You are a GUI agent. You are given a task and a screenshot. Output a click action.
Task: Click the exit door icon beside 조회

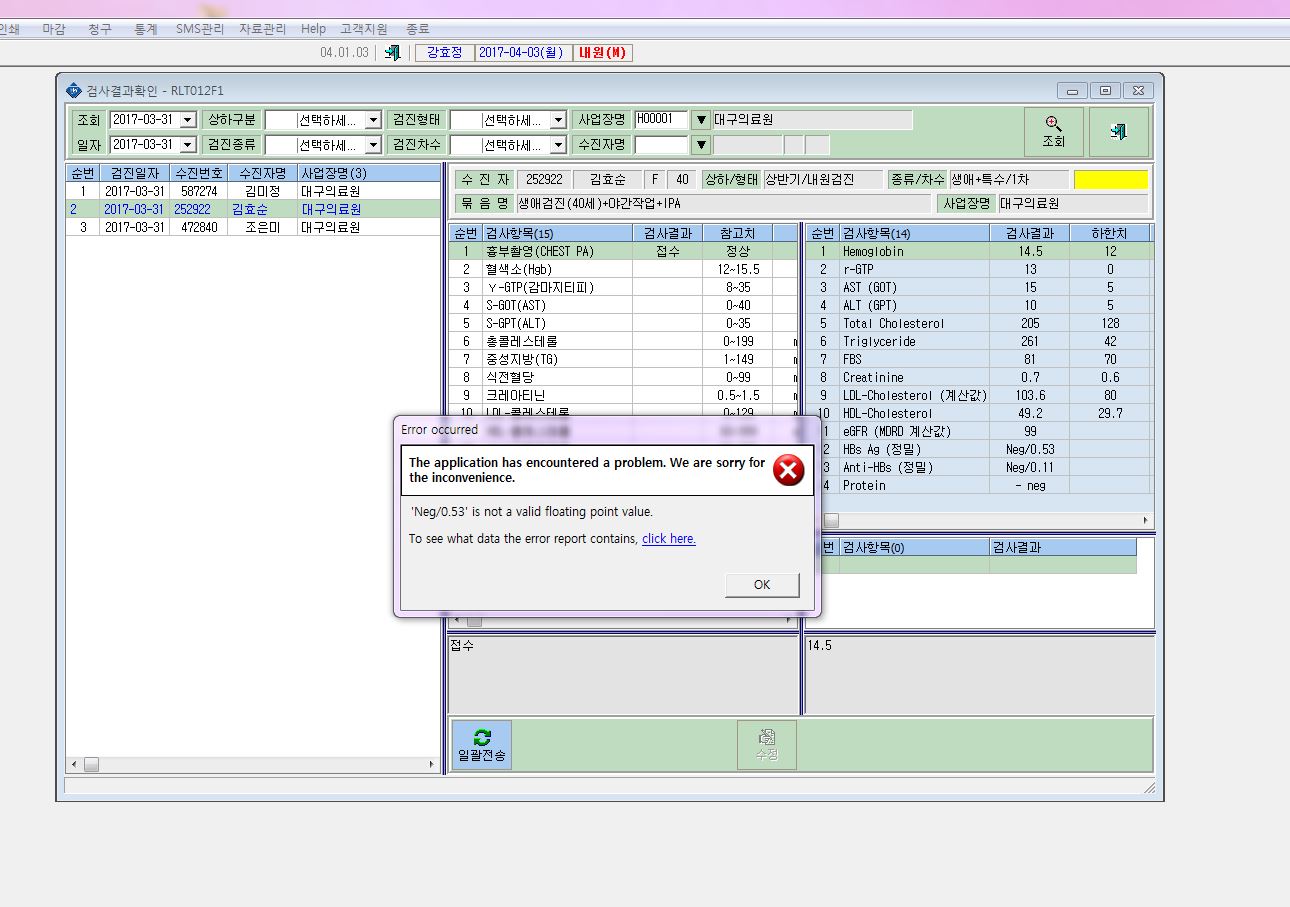[1118, 132]
